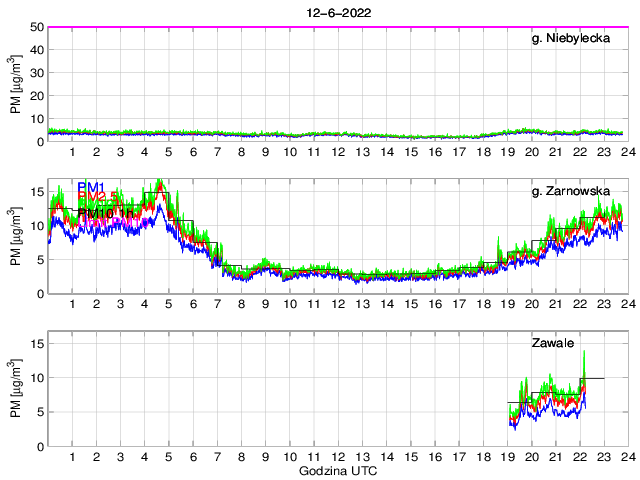This screenshot has width=640, height=480.
Task: Click the Godzina UTC axis label
Action: [x=337, y=470]
